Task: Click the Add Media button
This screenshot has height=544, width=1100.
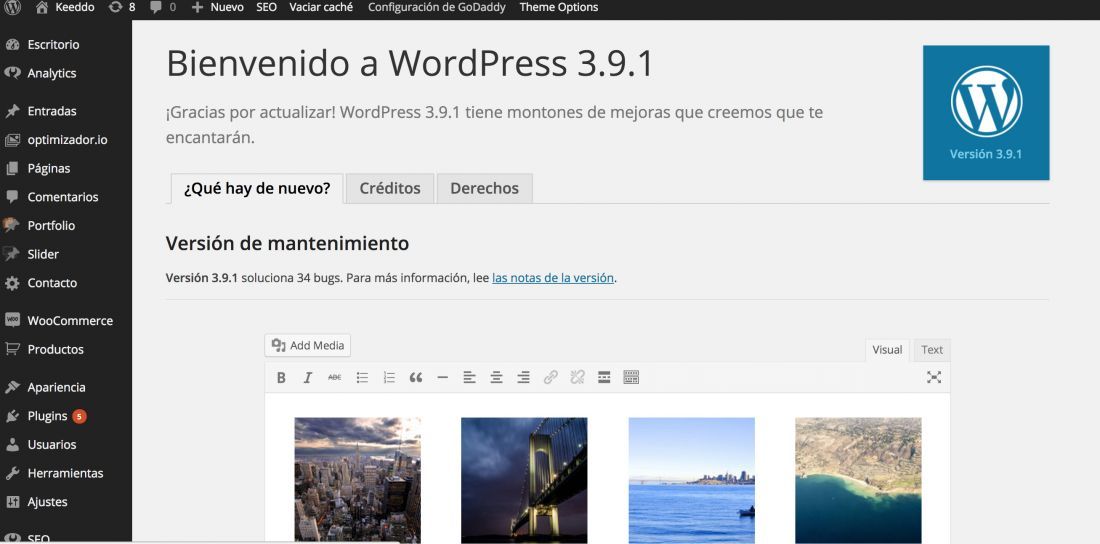Action: tap(307, 345)
